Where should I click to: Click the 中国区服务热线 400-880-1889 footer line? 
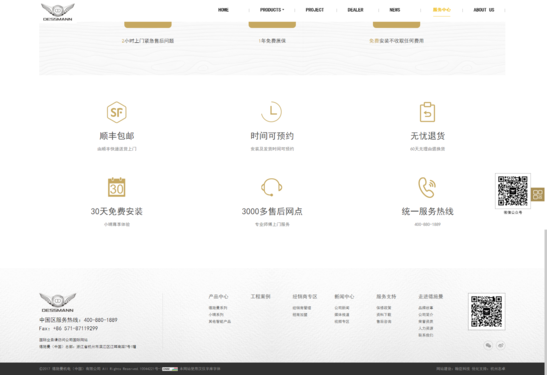[x=78, y=320]
